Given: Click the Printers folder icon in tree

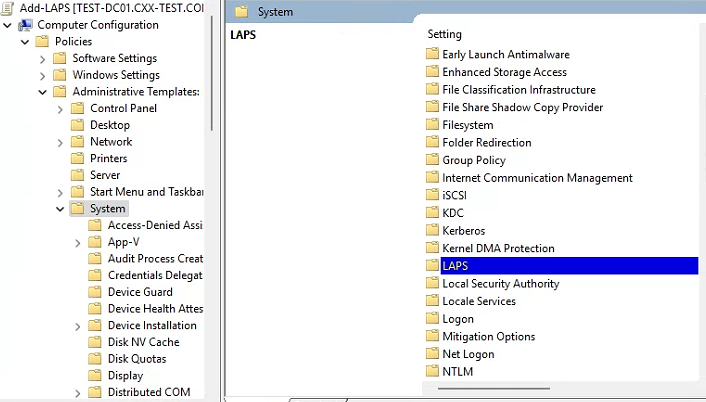Looking at the screenshot, I should [x=77, y=158].
